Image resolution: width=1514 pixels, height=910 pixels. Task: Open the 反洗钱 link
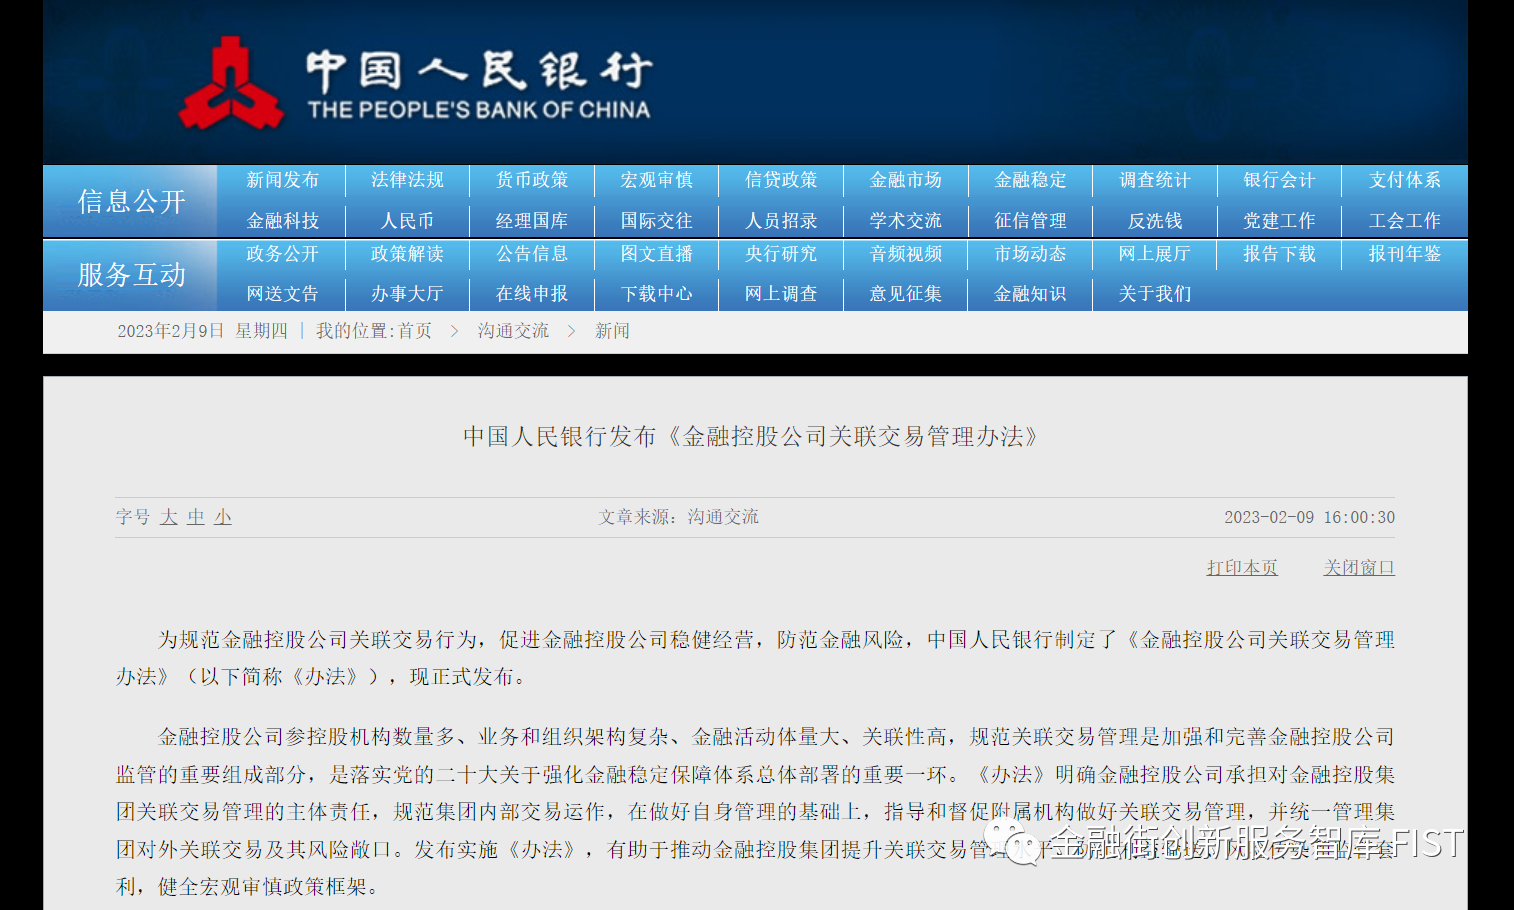pyautogui.click(x=1155, y=221)
